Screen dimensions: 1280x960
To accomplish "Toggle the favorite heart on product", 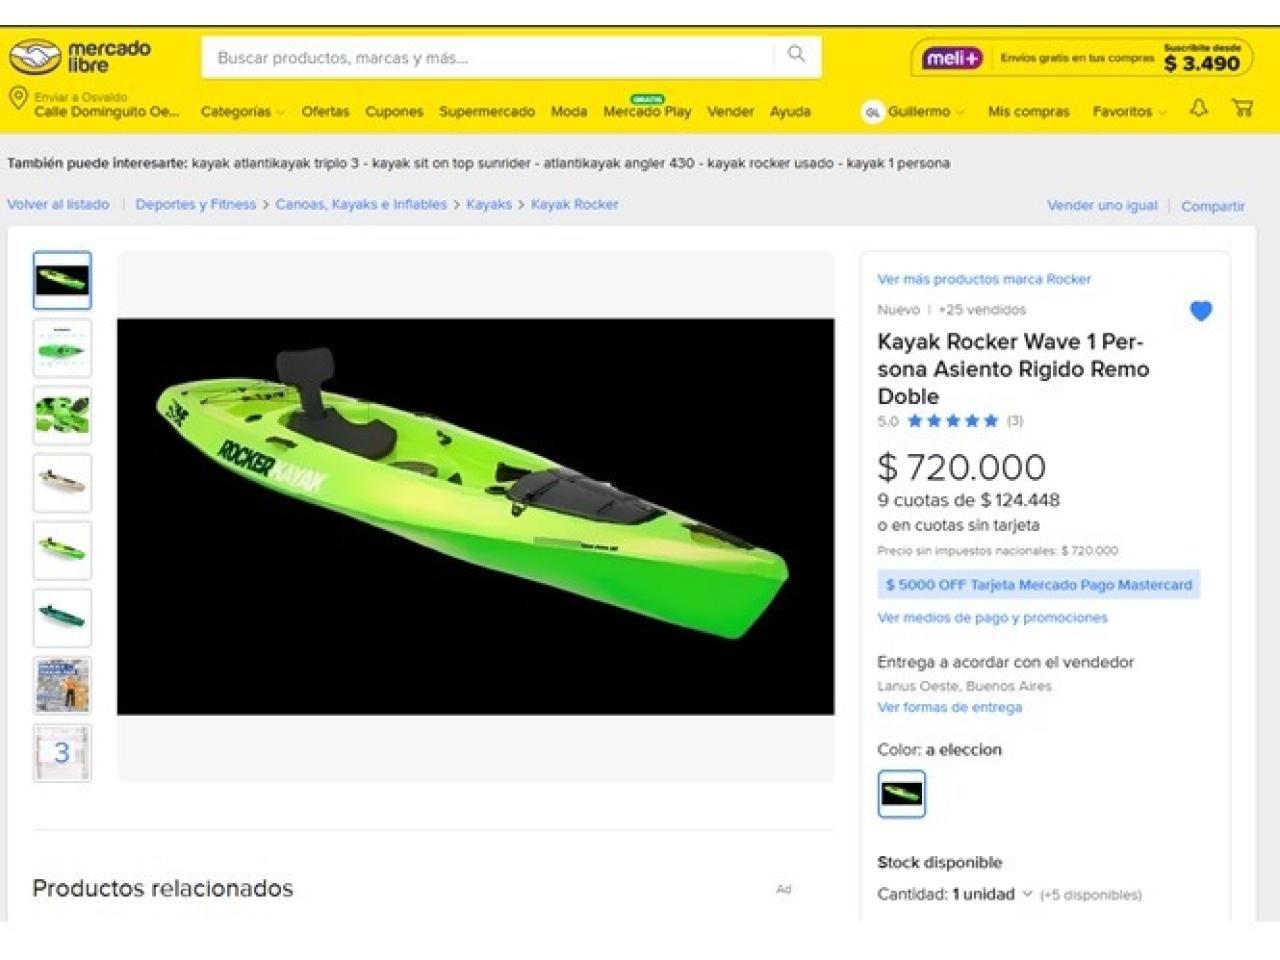I will pos(1201,311).
